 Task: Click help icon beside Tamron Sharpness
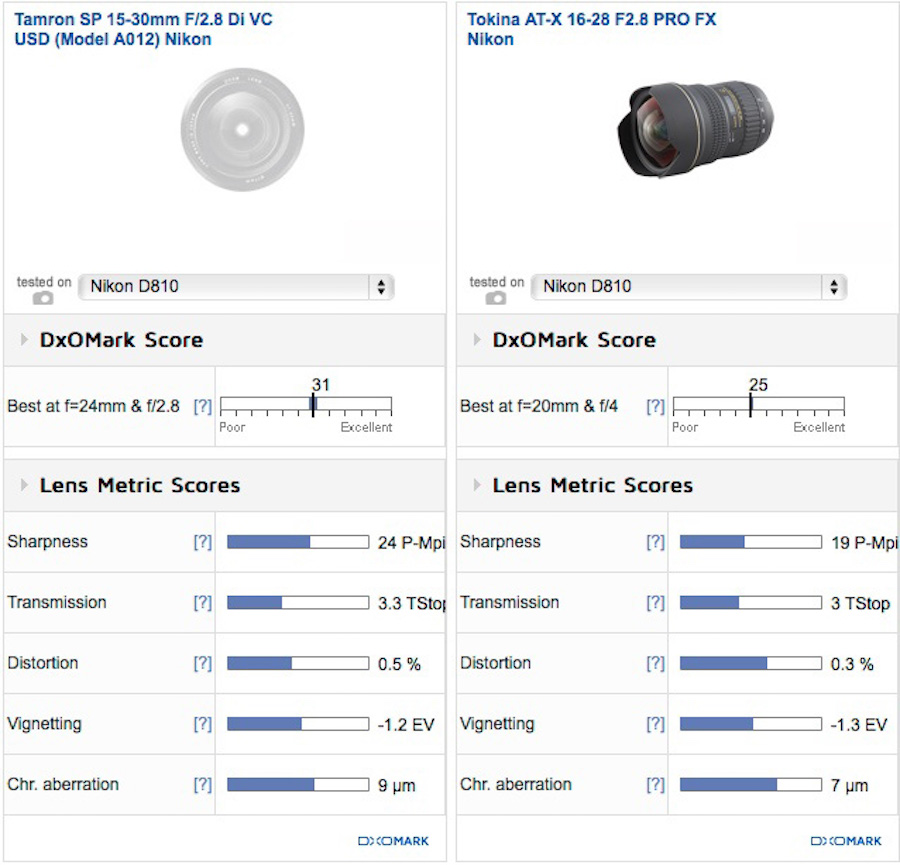pos(203,542)
